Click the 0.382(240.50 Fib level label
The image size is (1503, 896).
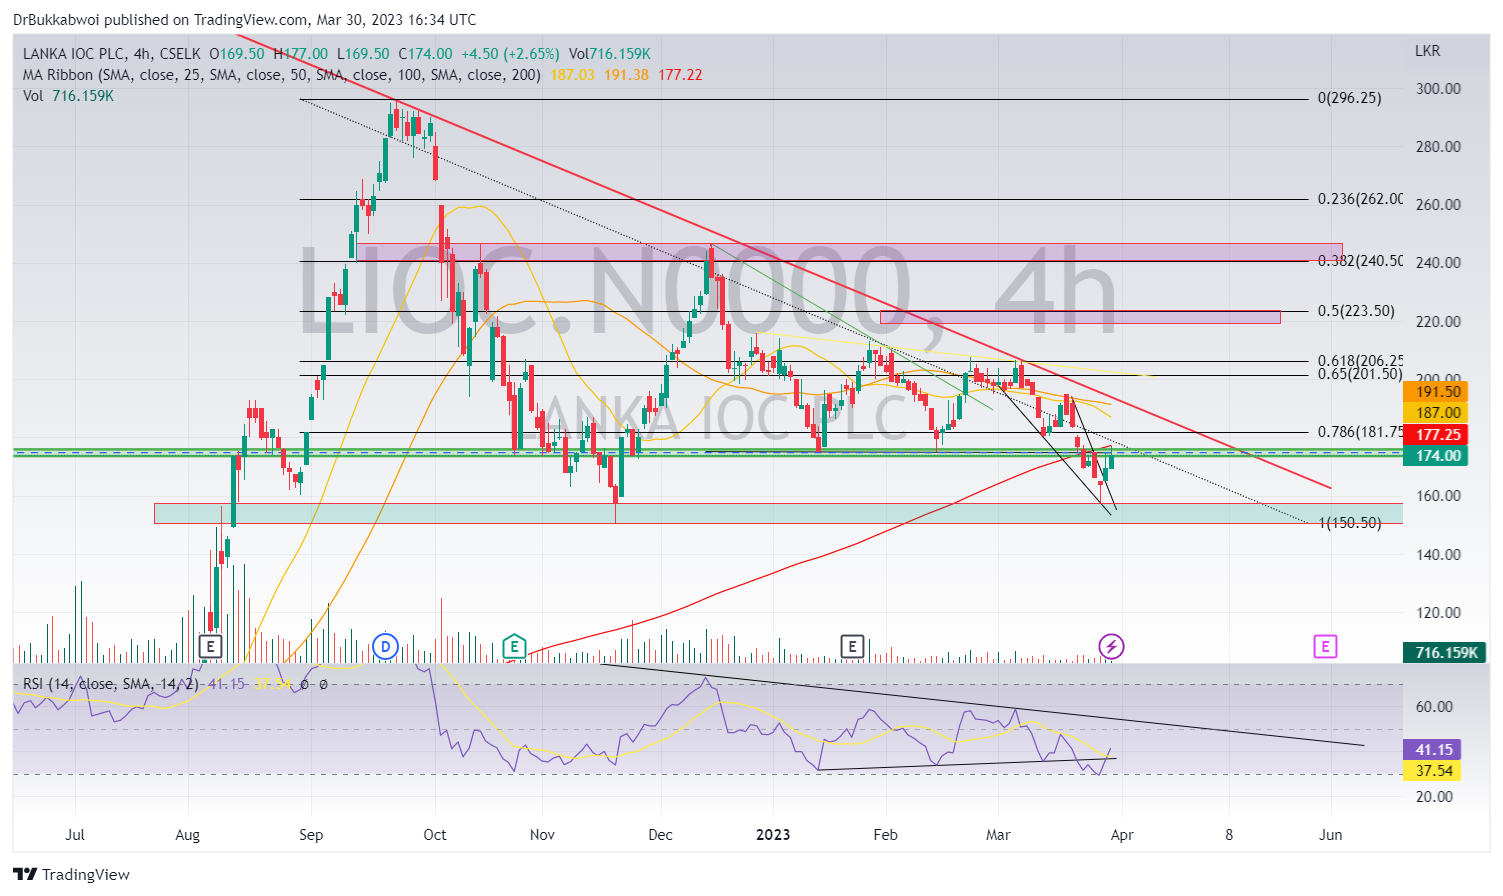(1360, 260)
